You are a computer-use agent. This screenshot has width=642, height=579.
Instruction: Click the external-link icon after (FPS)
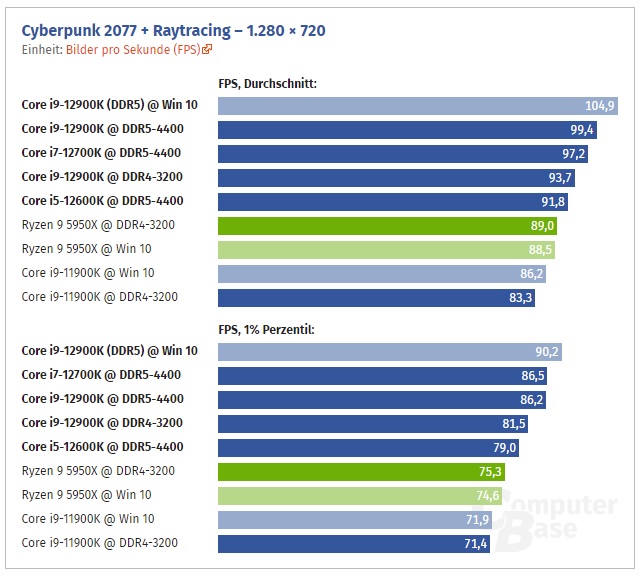point(207,49)
